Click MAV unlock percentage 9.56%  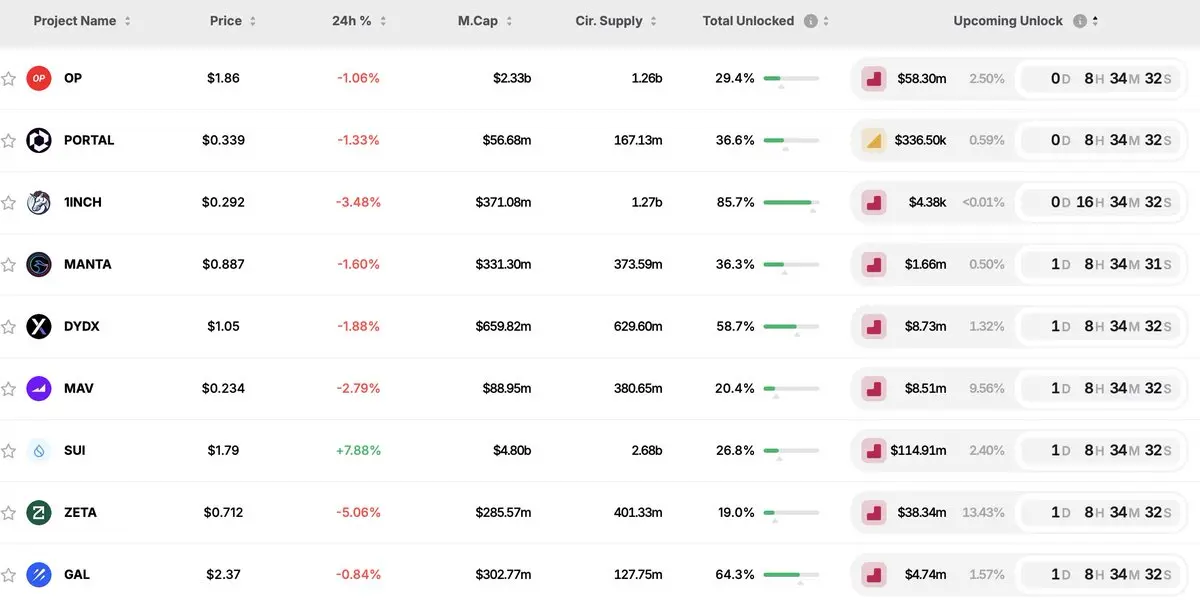coord(987,388)
